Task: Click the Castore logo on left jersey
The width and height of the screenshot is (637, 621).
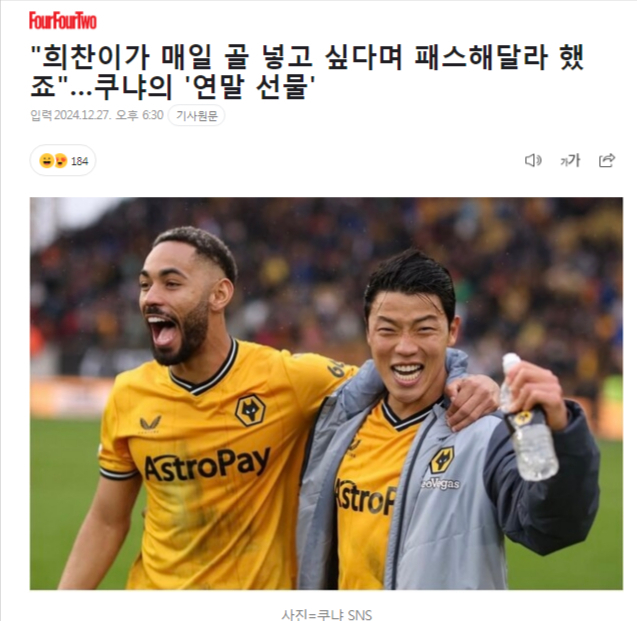Action: point(150,424)
